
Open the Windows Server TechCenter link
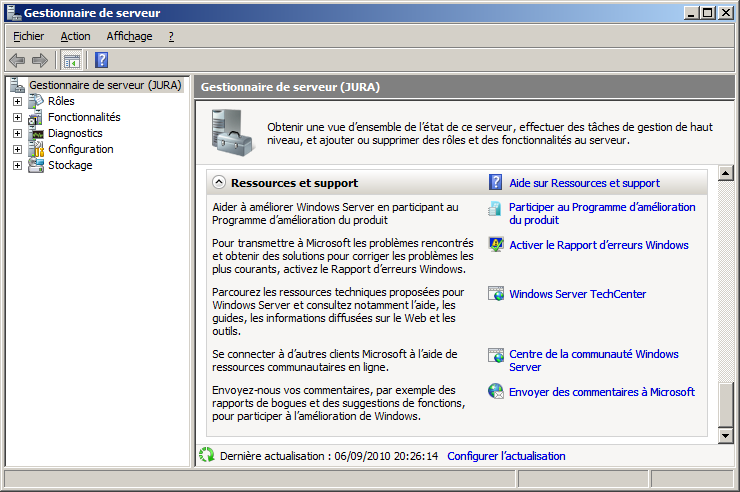click(577, 294)
